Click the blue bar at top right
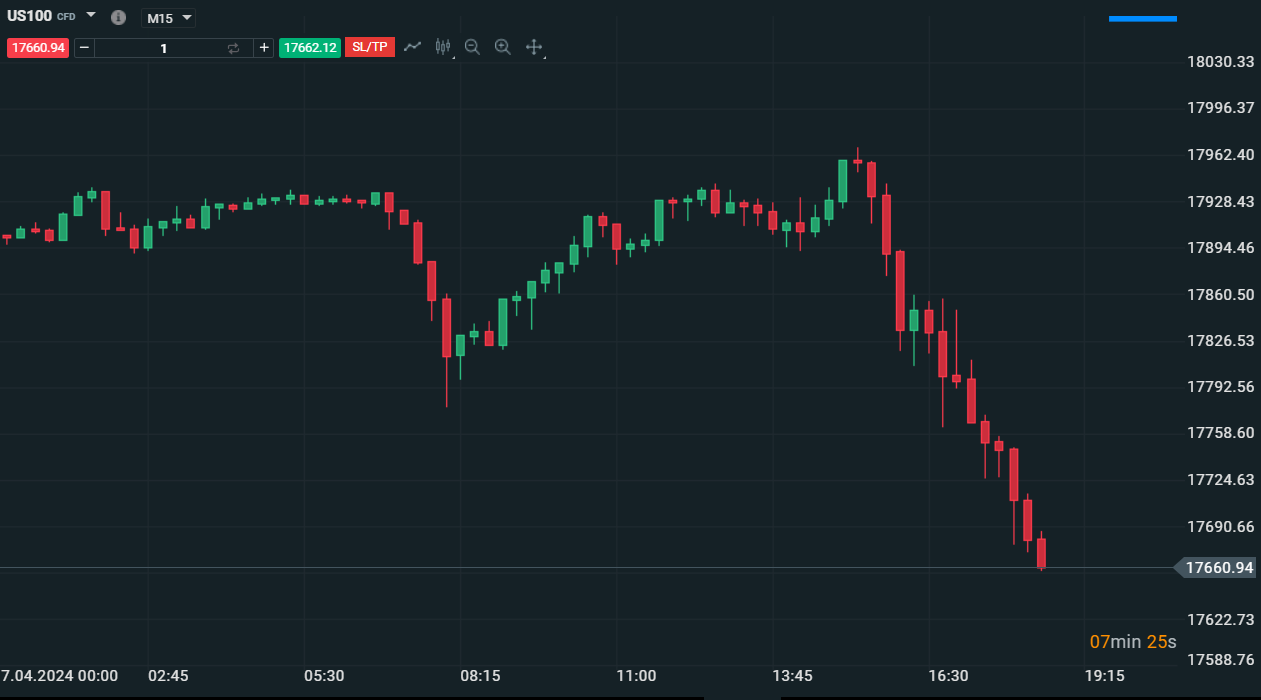Screen dimensions: 1261x700 [x=1142, y=18]
